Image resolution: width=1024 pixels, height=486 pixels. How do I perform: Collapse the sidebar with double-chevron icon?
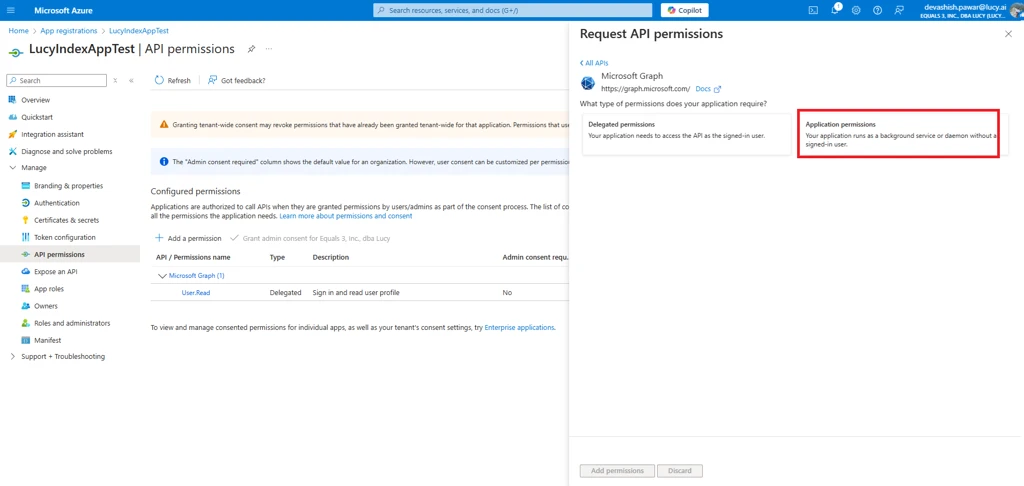(131, 80)
